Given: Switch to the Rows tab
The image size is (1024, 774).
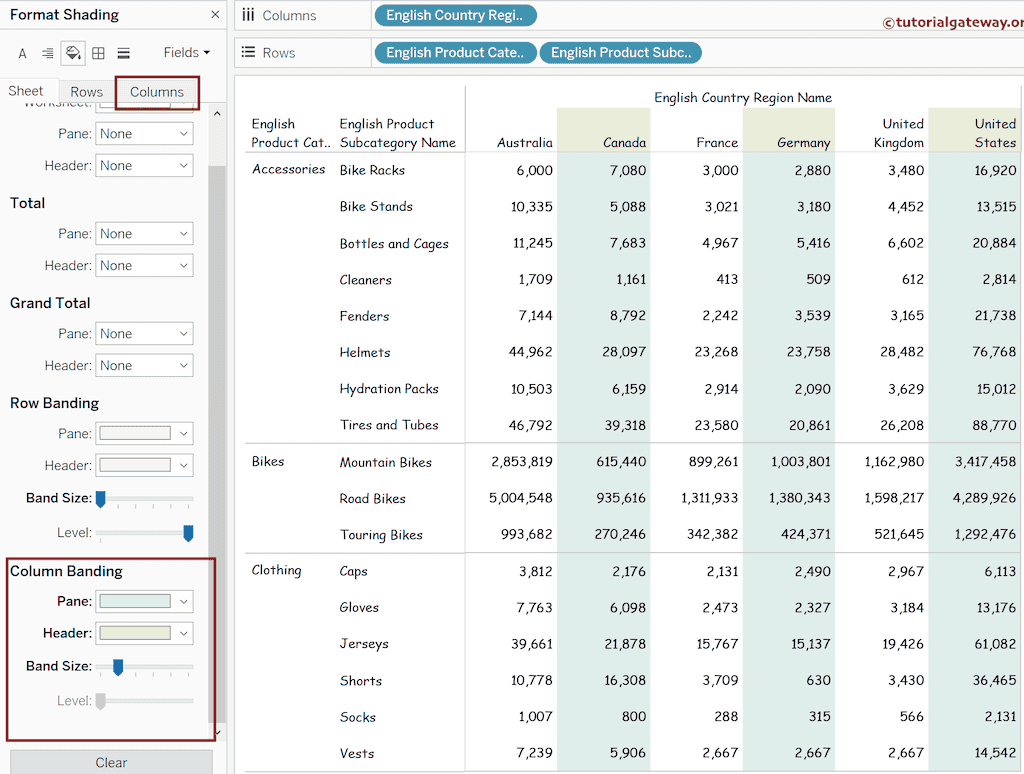Looking at the screenshot, I should (x=87, y=90).
